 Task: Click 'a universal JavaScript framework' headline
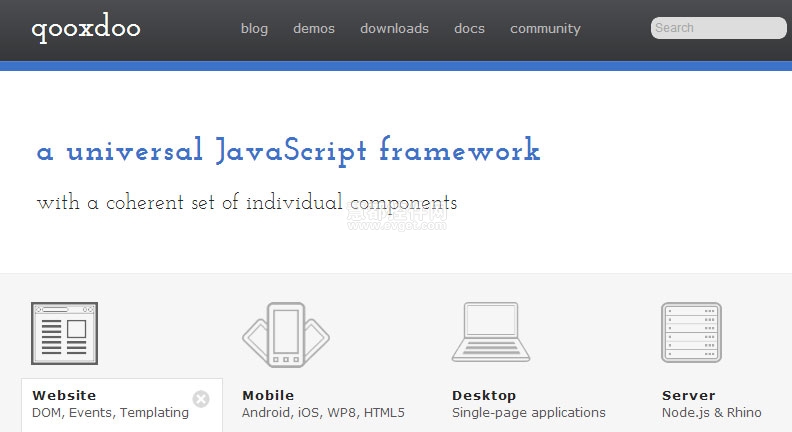tap(288, 151)
